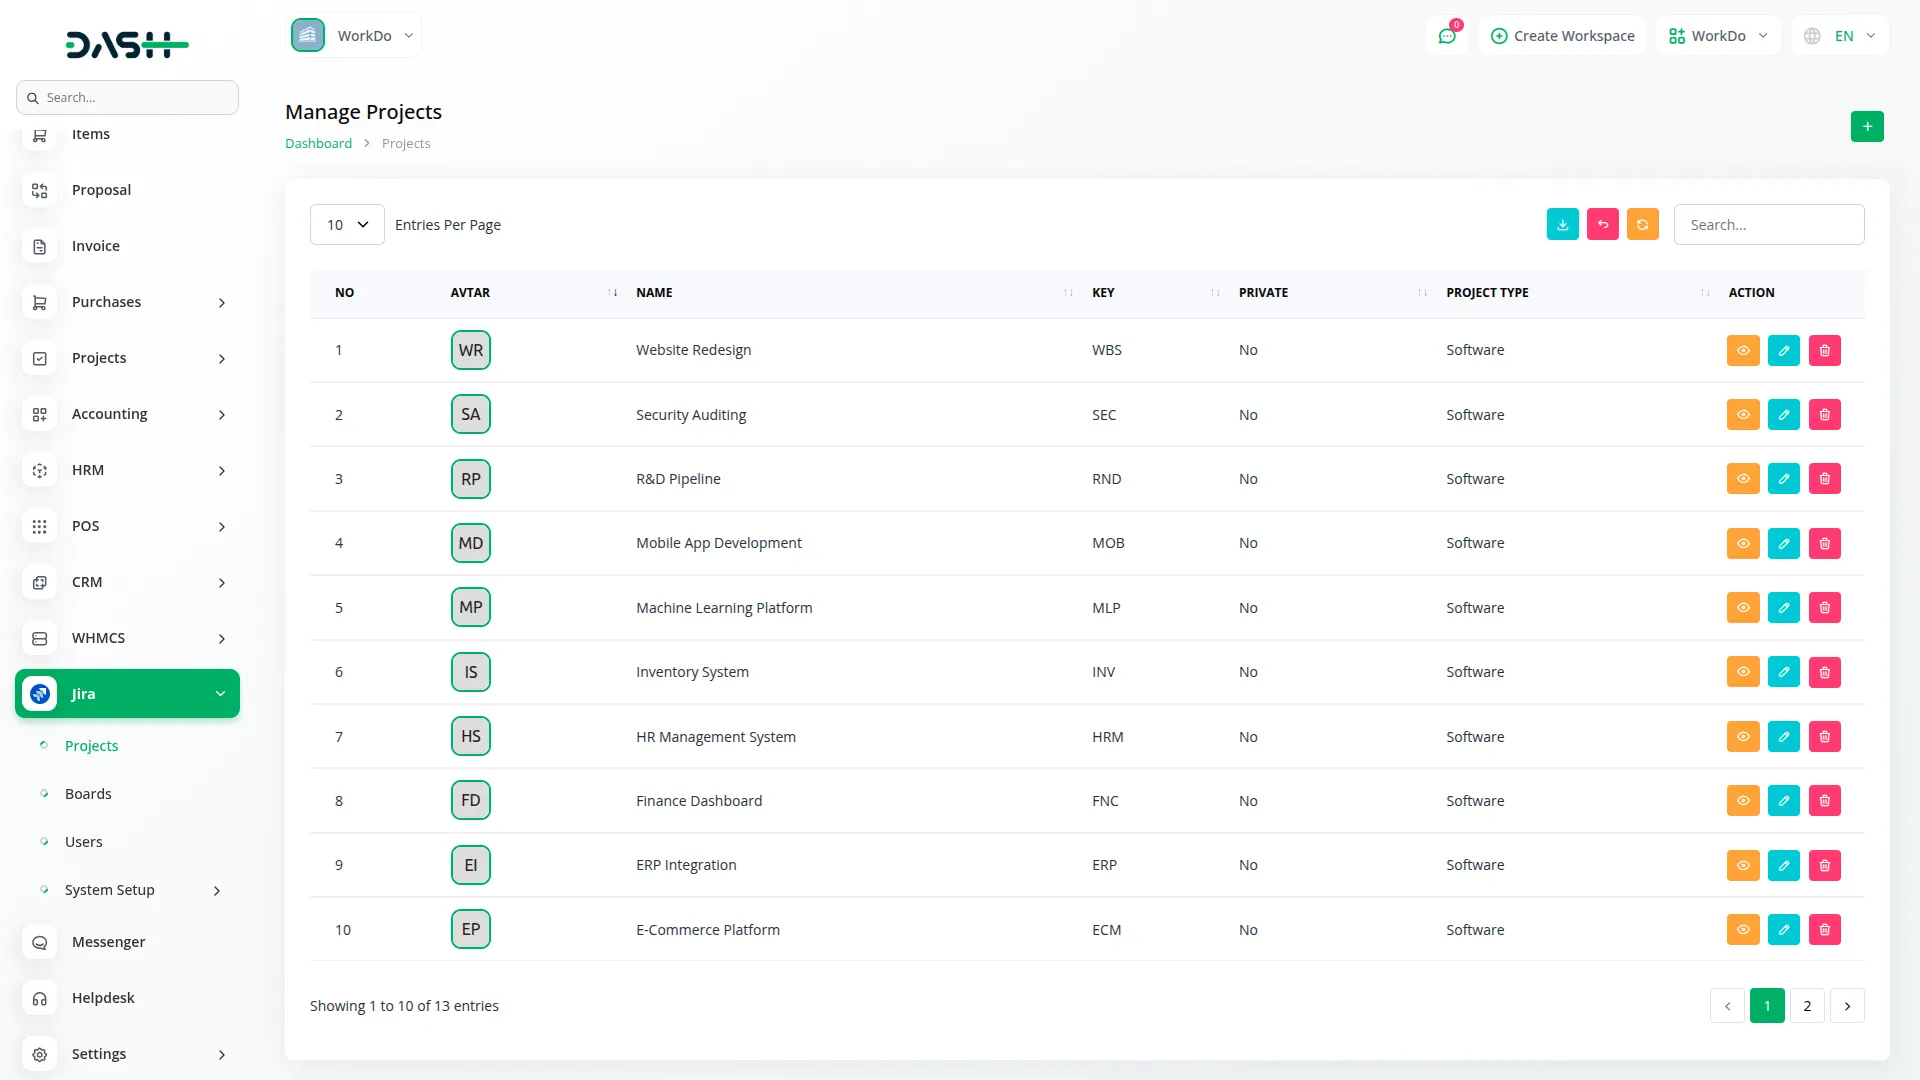The width and height of the screenshot is (1920, 1080).
Task: Delete the Mobile App Development project
Action: [x=1824, y=544]
